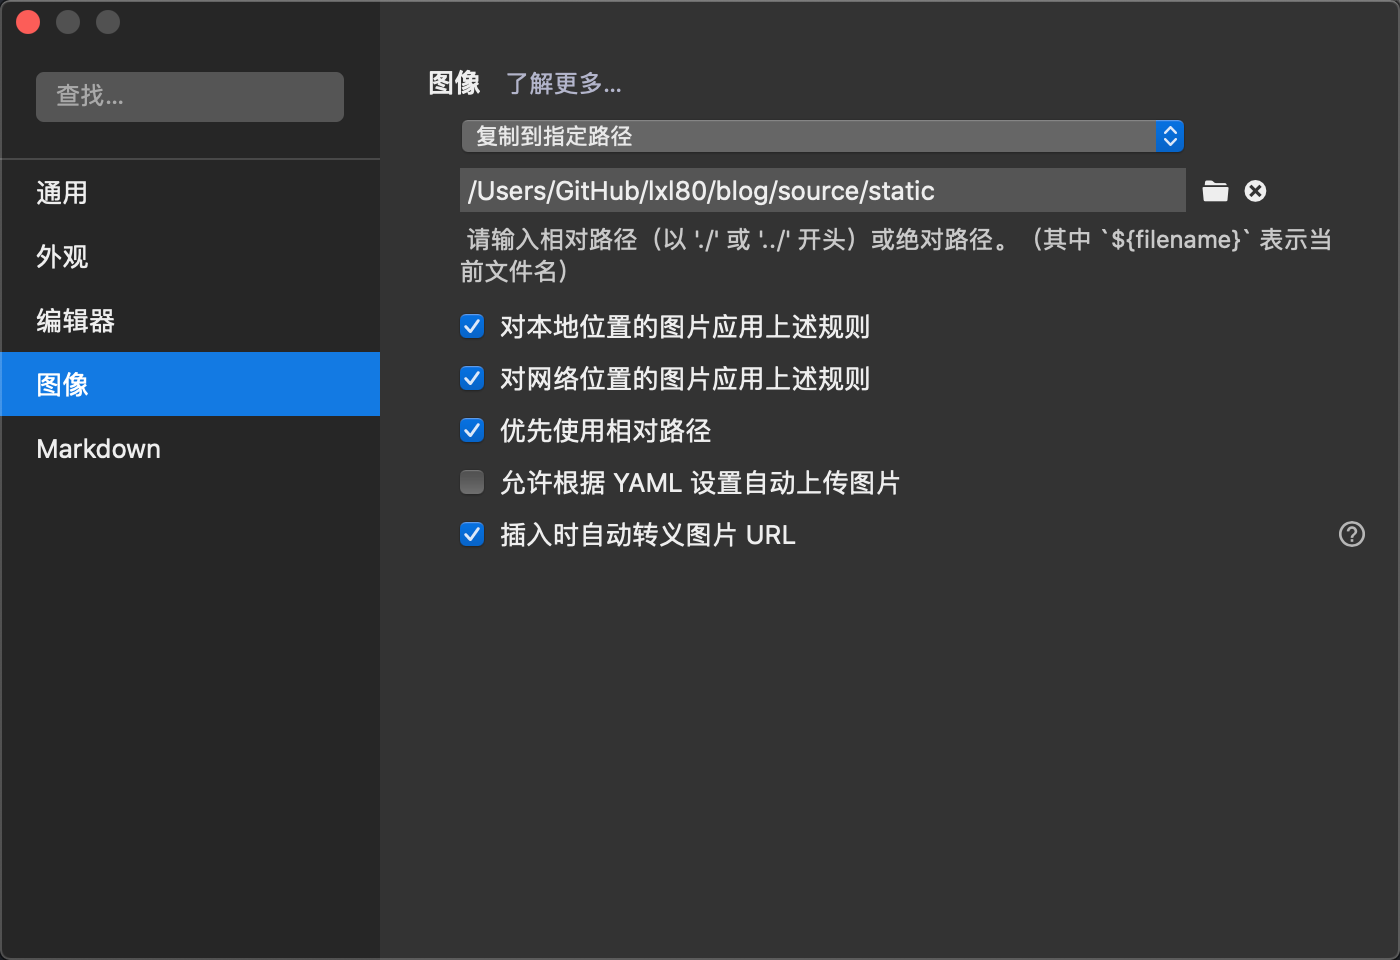Minimize the preferences window
This screenshot has width=1400, height=960.
(x=68, y=21)
